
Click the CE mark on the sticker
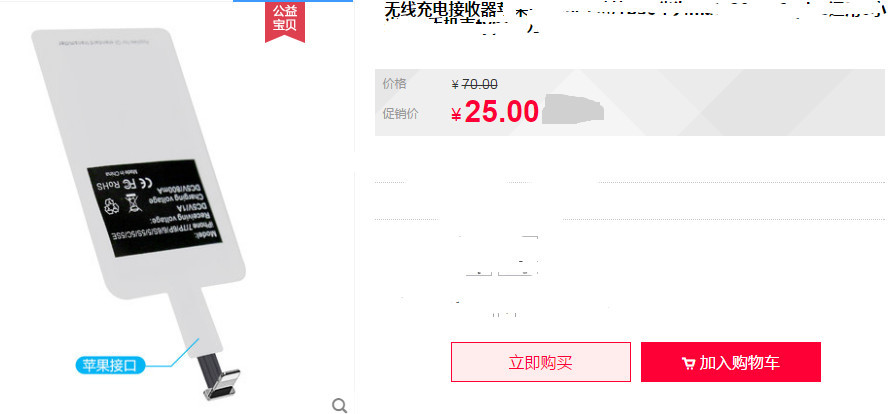click(x=146, y=183)
